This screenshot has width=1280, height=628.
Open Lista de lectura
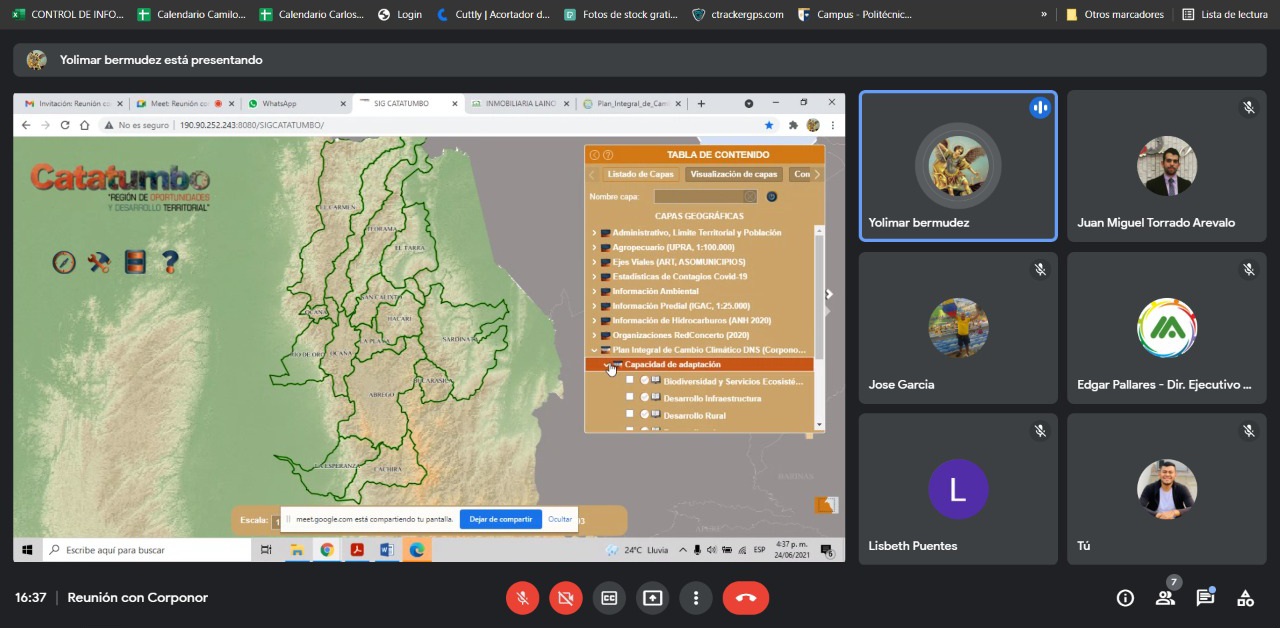click(x=1225, y=14)
